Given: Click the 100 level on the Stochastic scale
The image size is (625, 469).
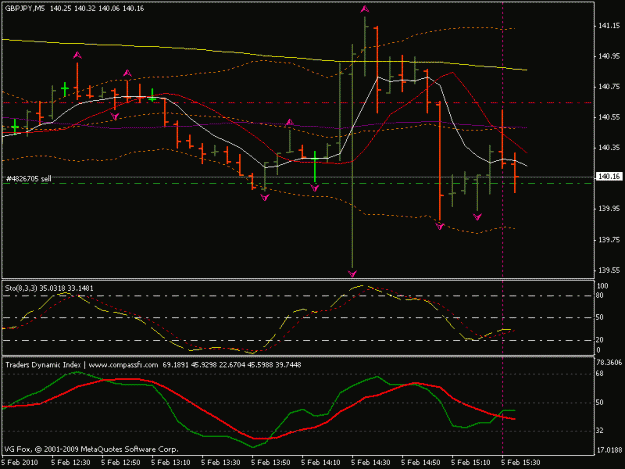Looking at the screenshot, I should click(603, 286).
